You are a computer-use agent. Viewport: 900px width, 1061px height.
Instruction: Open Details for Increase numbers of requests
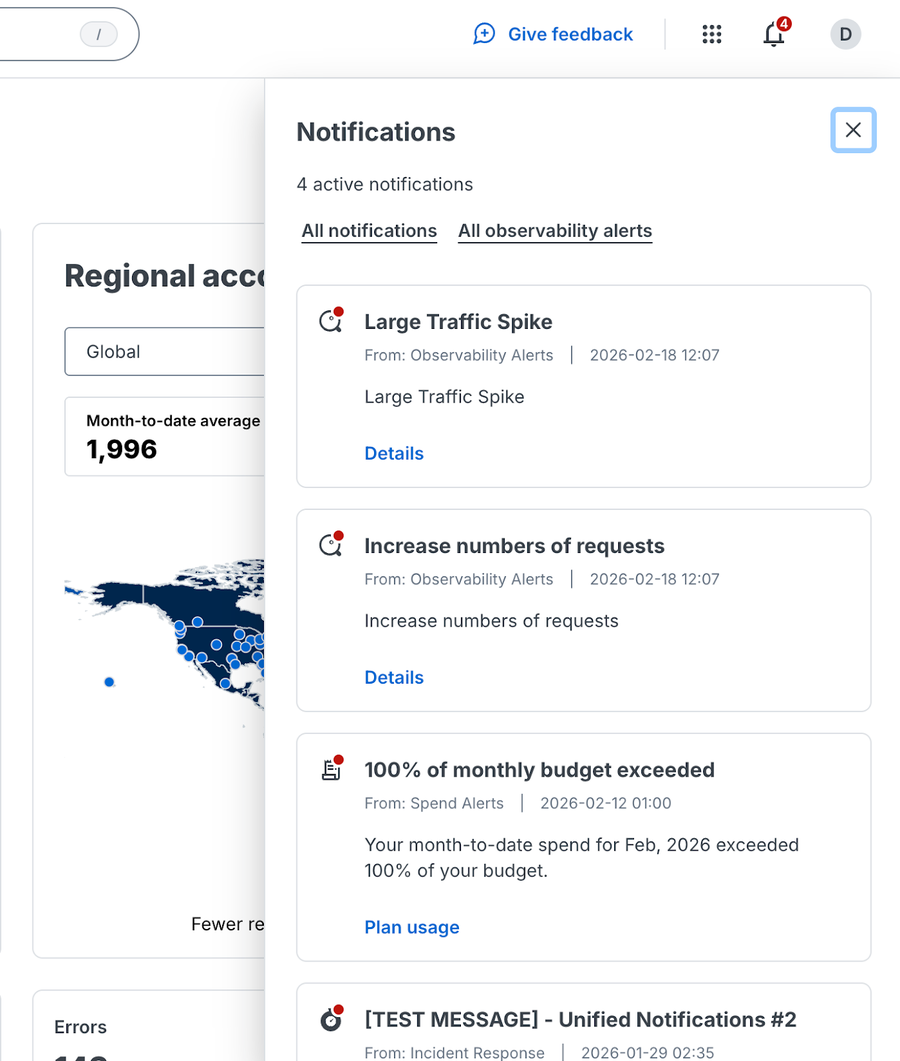coord(394,677)
